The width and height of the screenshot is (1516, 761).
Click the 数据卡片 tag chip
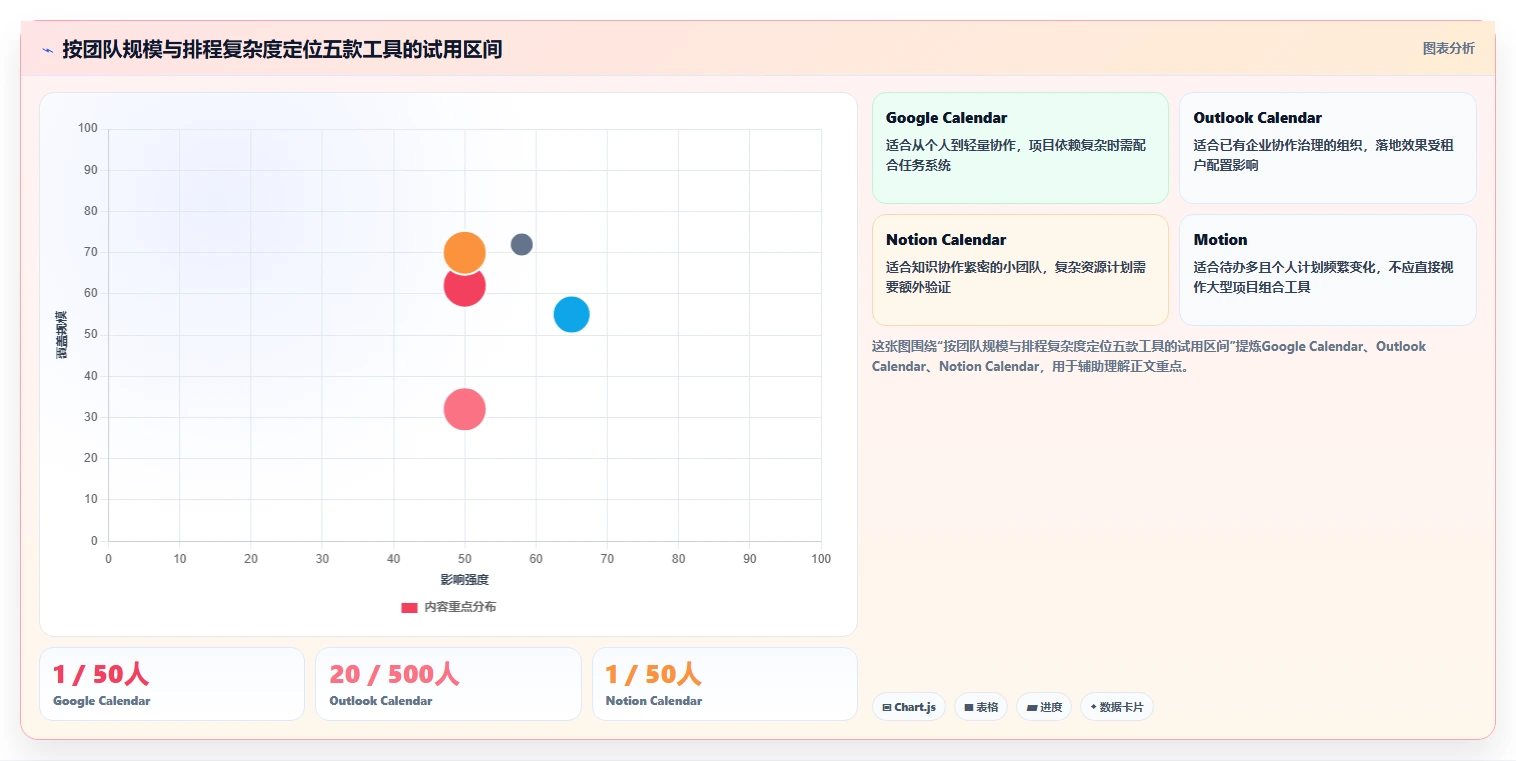click(x=1117, y=707)
